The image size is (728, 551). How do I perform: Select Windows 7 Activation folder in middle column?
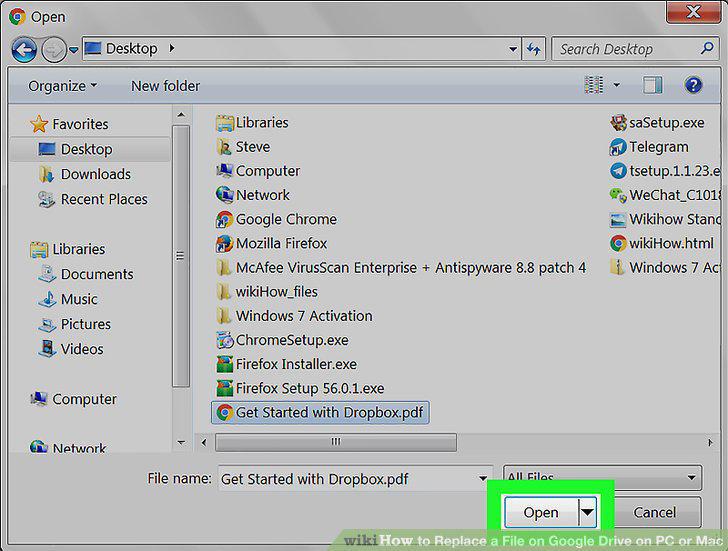294,316
